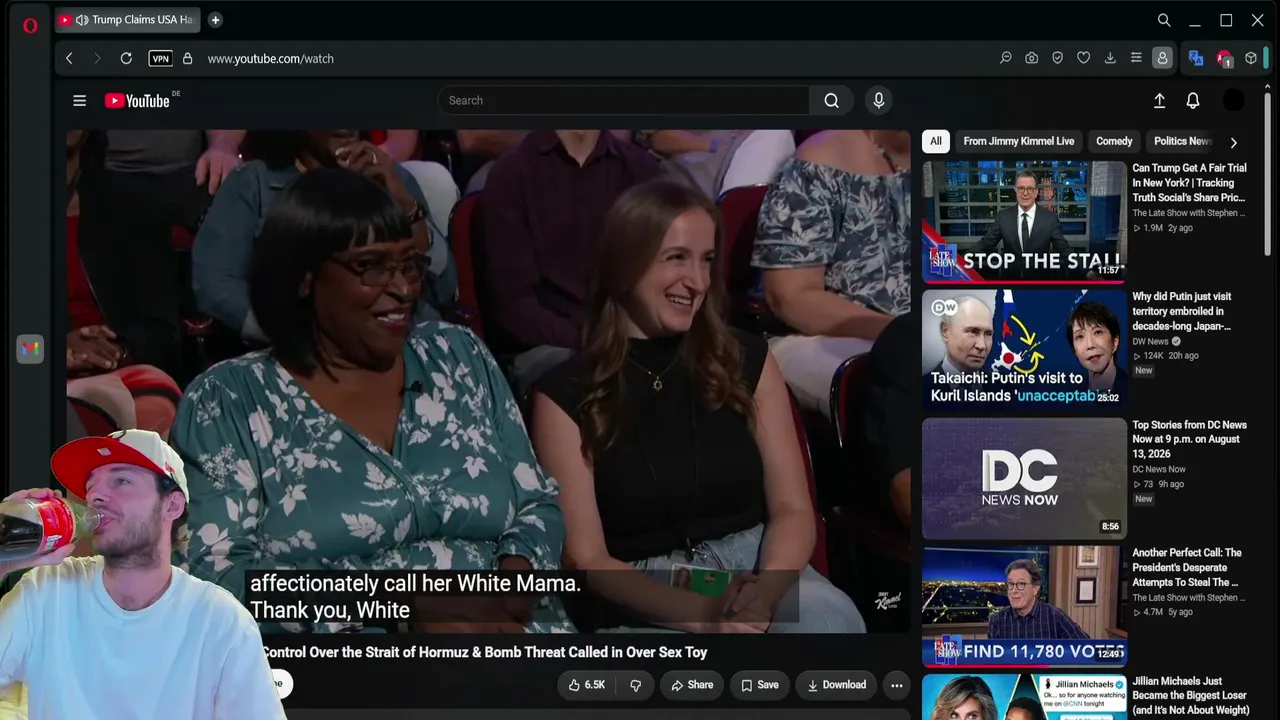Open the YouTube upload/create icon

coord(1160,100)
